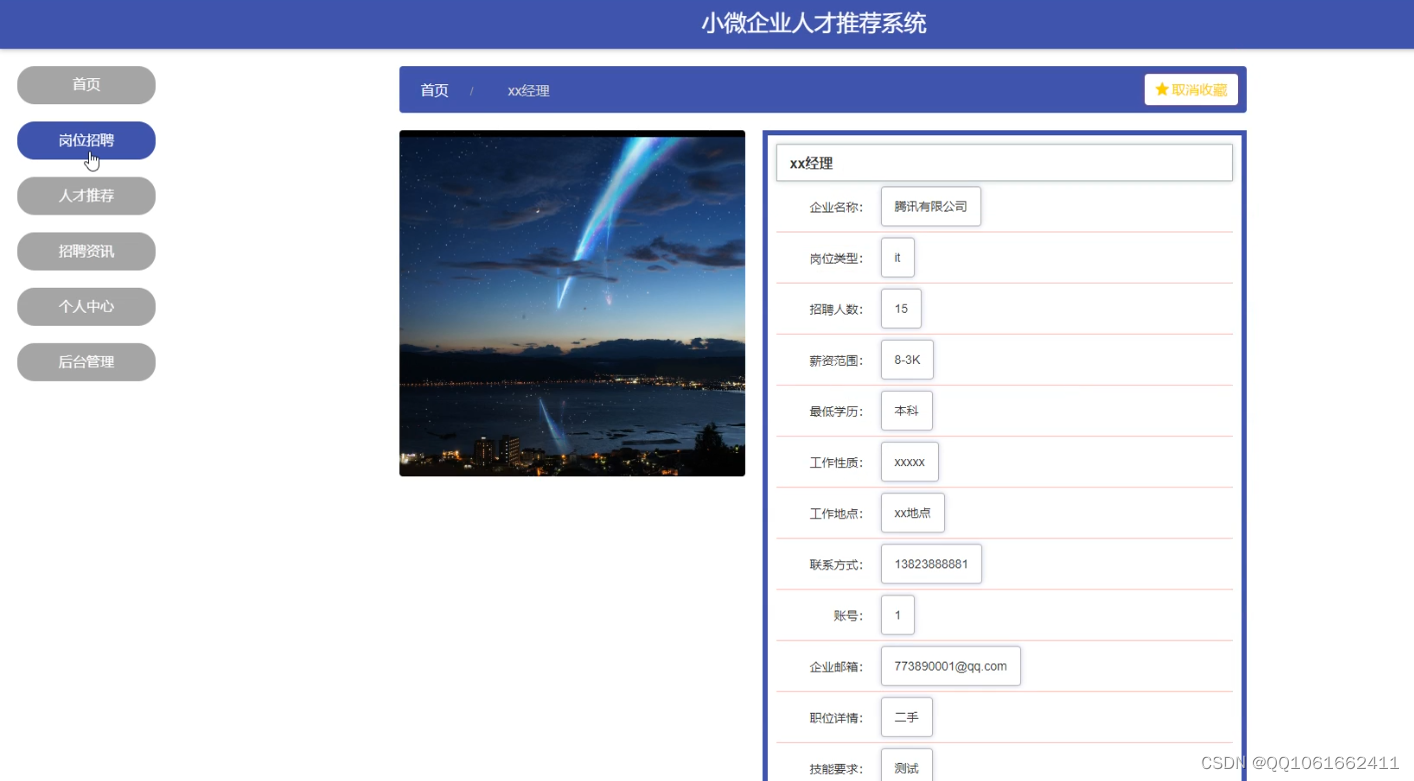1414x781 pixels.
Task: Click xx经理 in the breadcrumb trail
Action: pos(528,90)
